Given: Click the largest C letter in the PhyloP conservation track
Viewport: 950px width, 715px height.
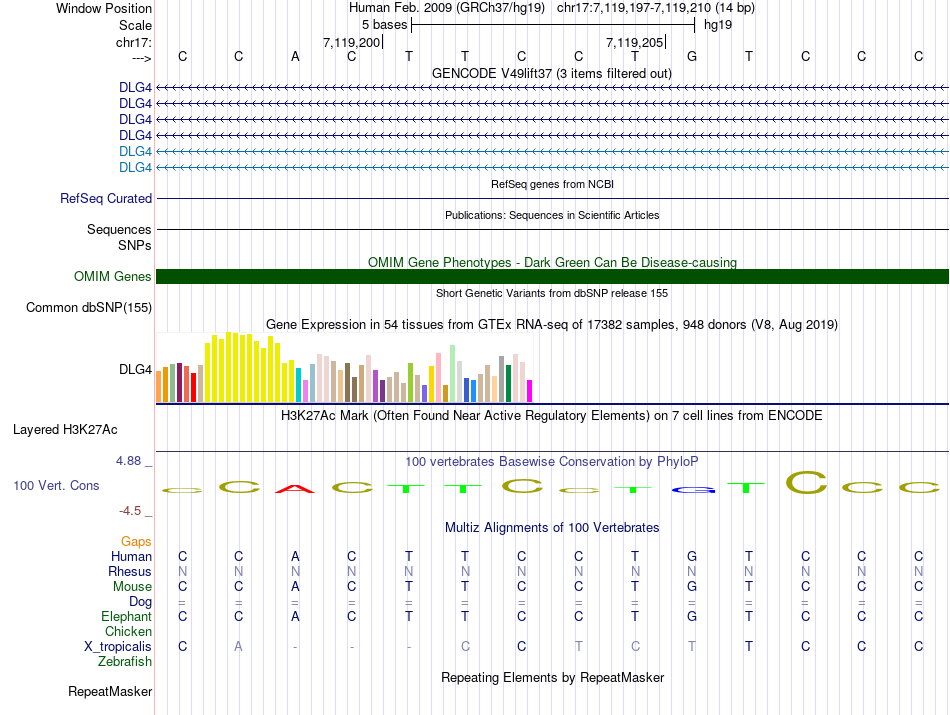Looking at the screenshot, I should (806, 482).
